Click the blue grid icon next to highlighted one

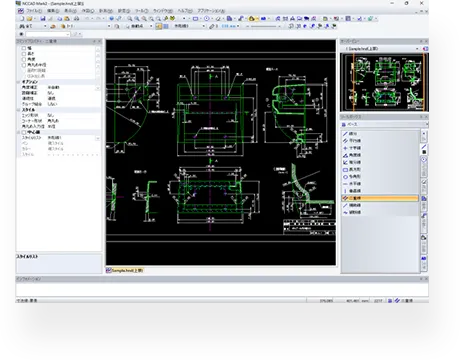pyautogui.click(x=166, y=26)
